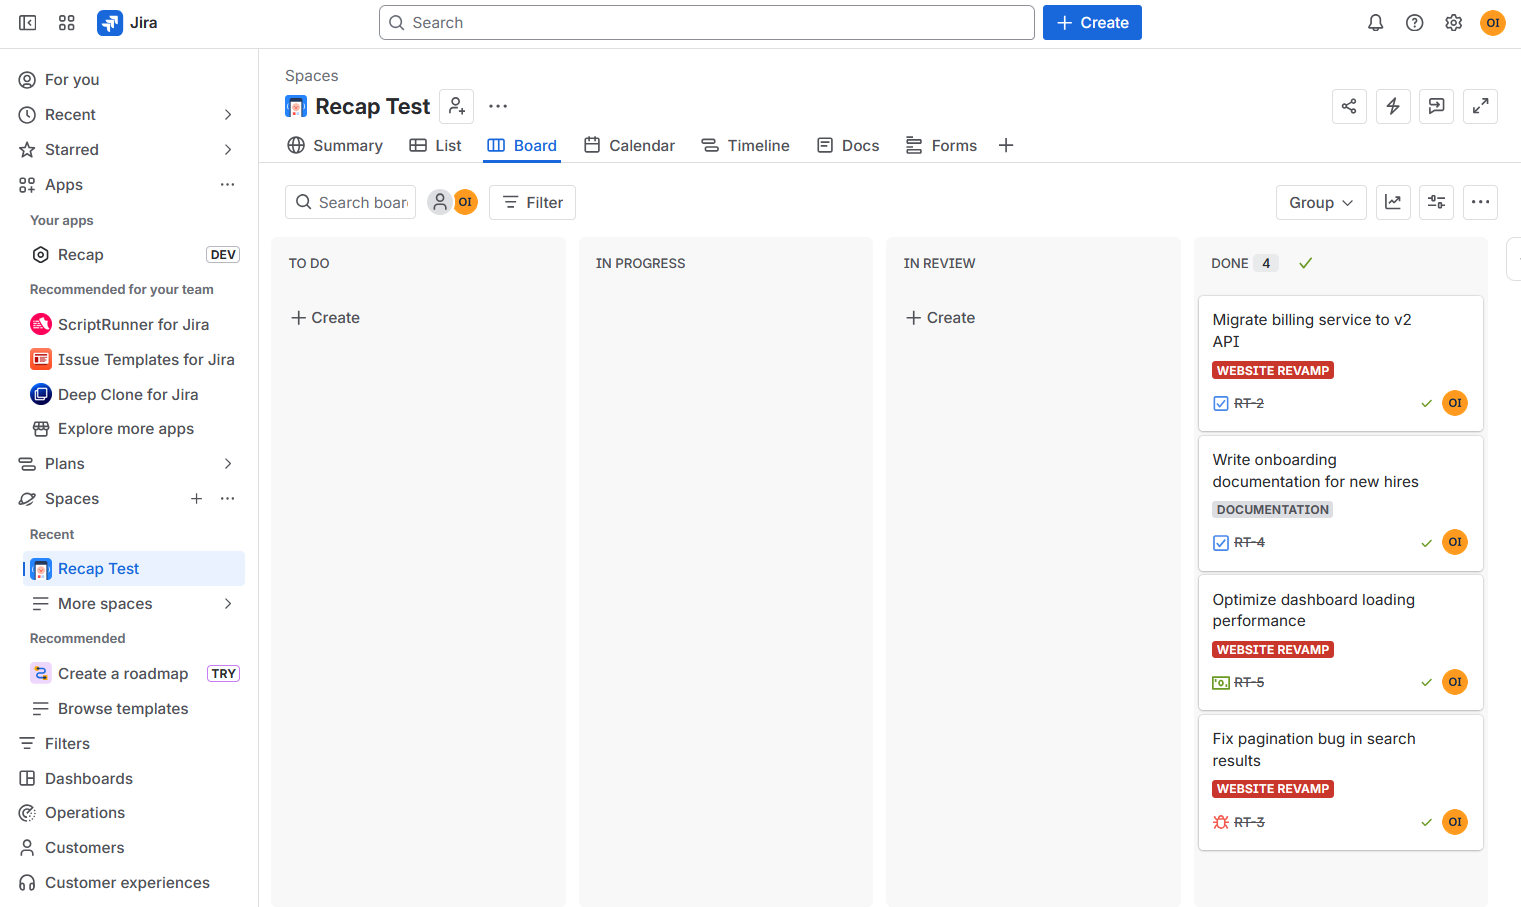Image resolution: width=1521 pixels, height=907 pixels.
Task: Click the OI assignee avatar on the RT-2 card
Action: pos(1455,403)
